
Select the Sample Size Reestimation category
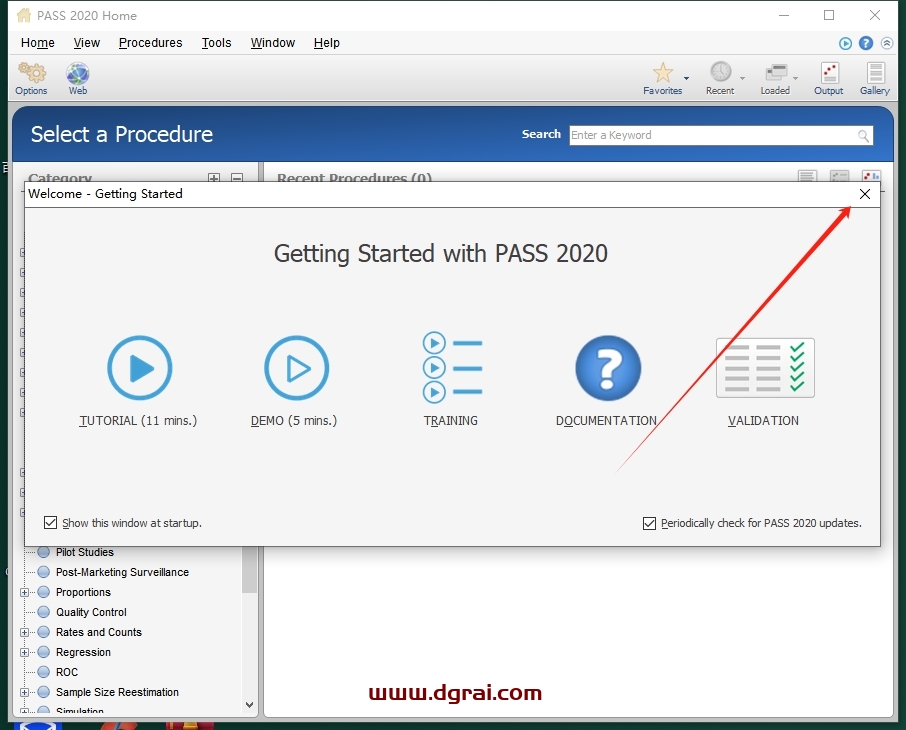(117, 692)
